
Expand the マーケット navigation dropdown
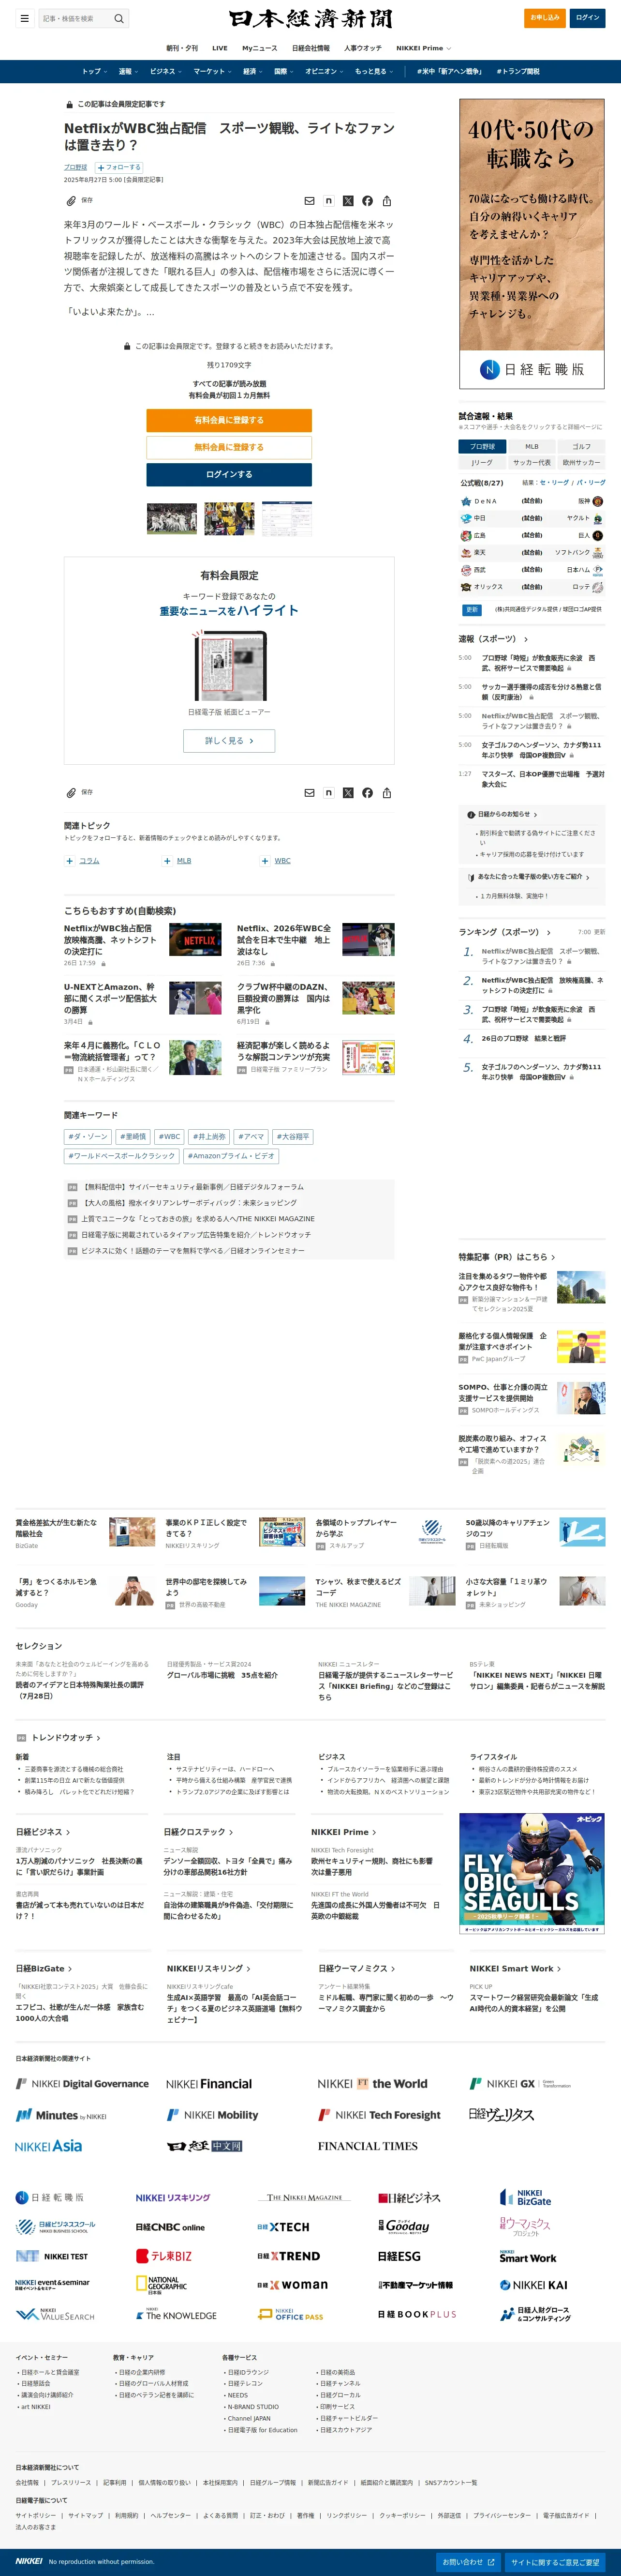212,71
